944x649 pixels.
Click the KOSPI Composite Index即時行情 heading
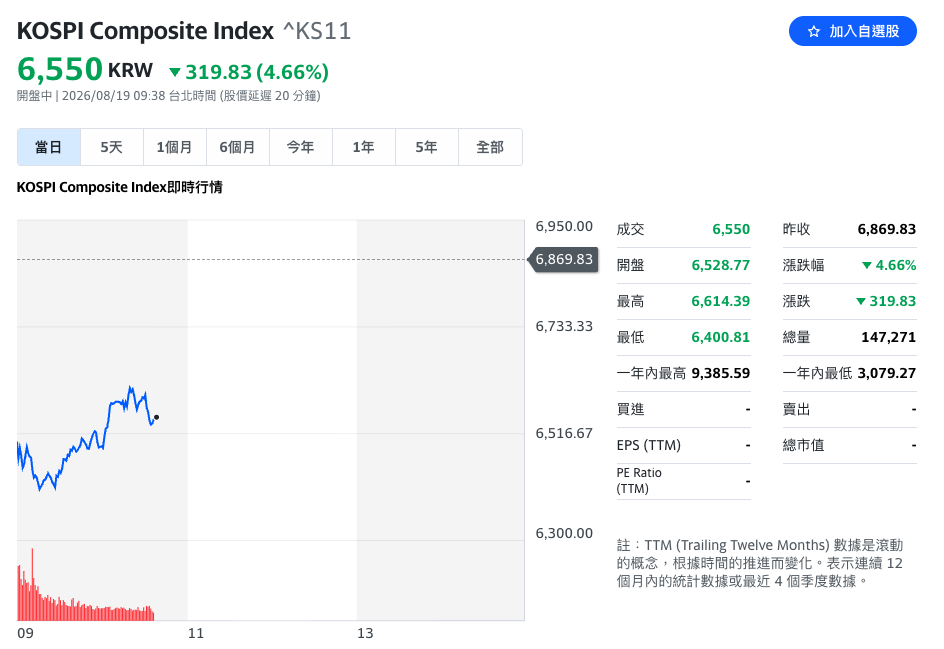[119, 187]
